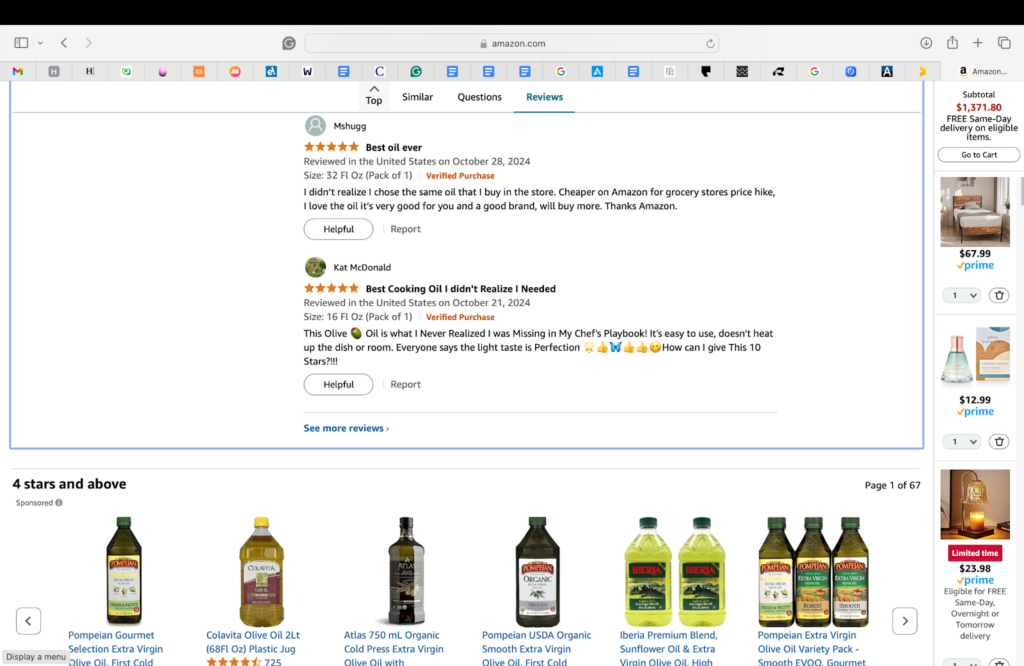Image resolution: width=1024 pixels, height=666 pixels.
Task: Expand the sidebar options chevron
Action: tap(40, 43)
